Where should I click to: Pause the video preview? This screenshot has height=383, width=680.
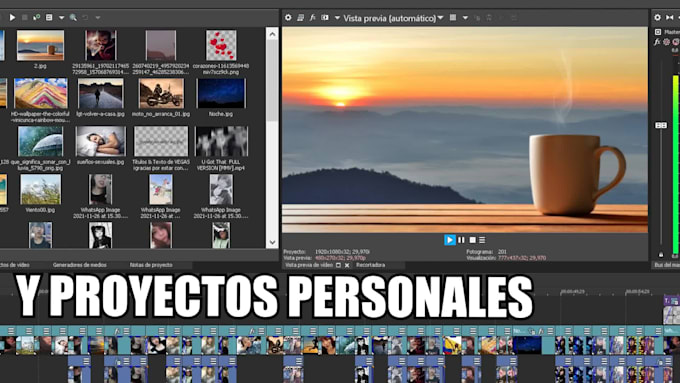point(461,240)
